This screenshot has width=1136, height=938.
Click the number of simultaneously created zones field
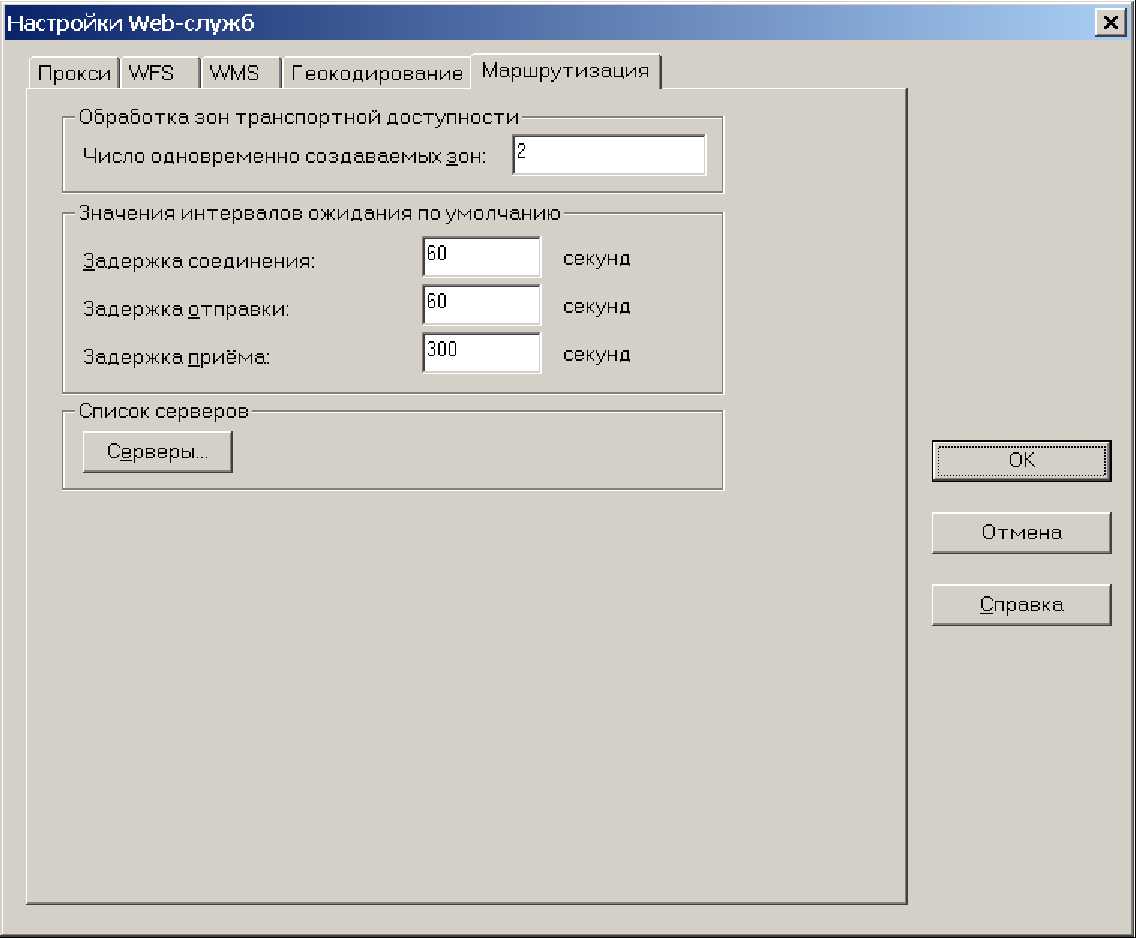(608, 155)
